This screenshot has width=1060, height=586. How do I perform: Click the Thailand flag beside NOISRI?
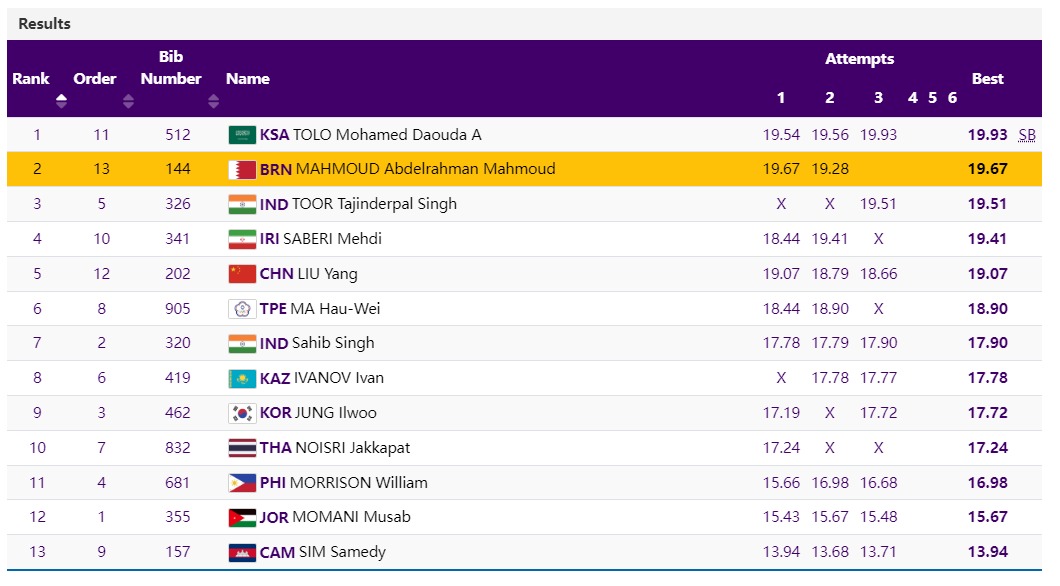pyautogui.click(x=242, y=448)
